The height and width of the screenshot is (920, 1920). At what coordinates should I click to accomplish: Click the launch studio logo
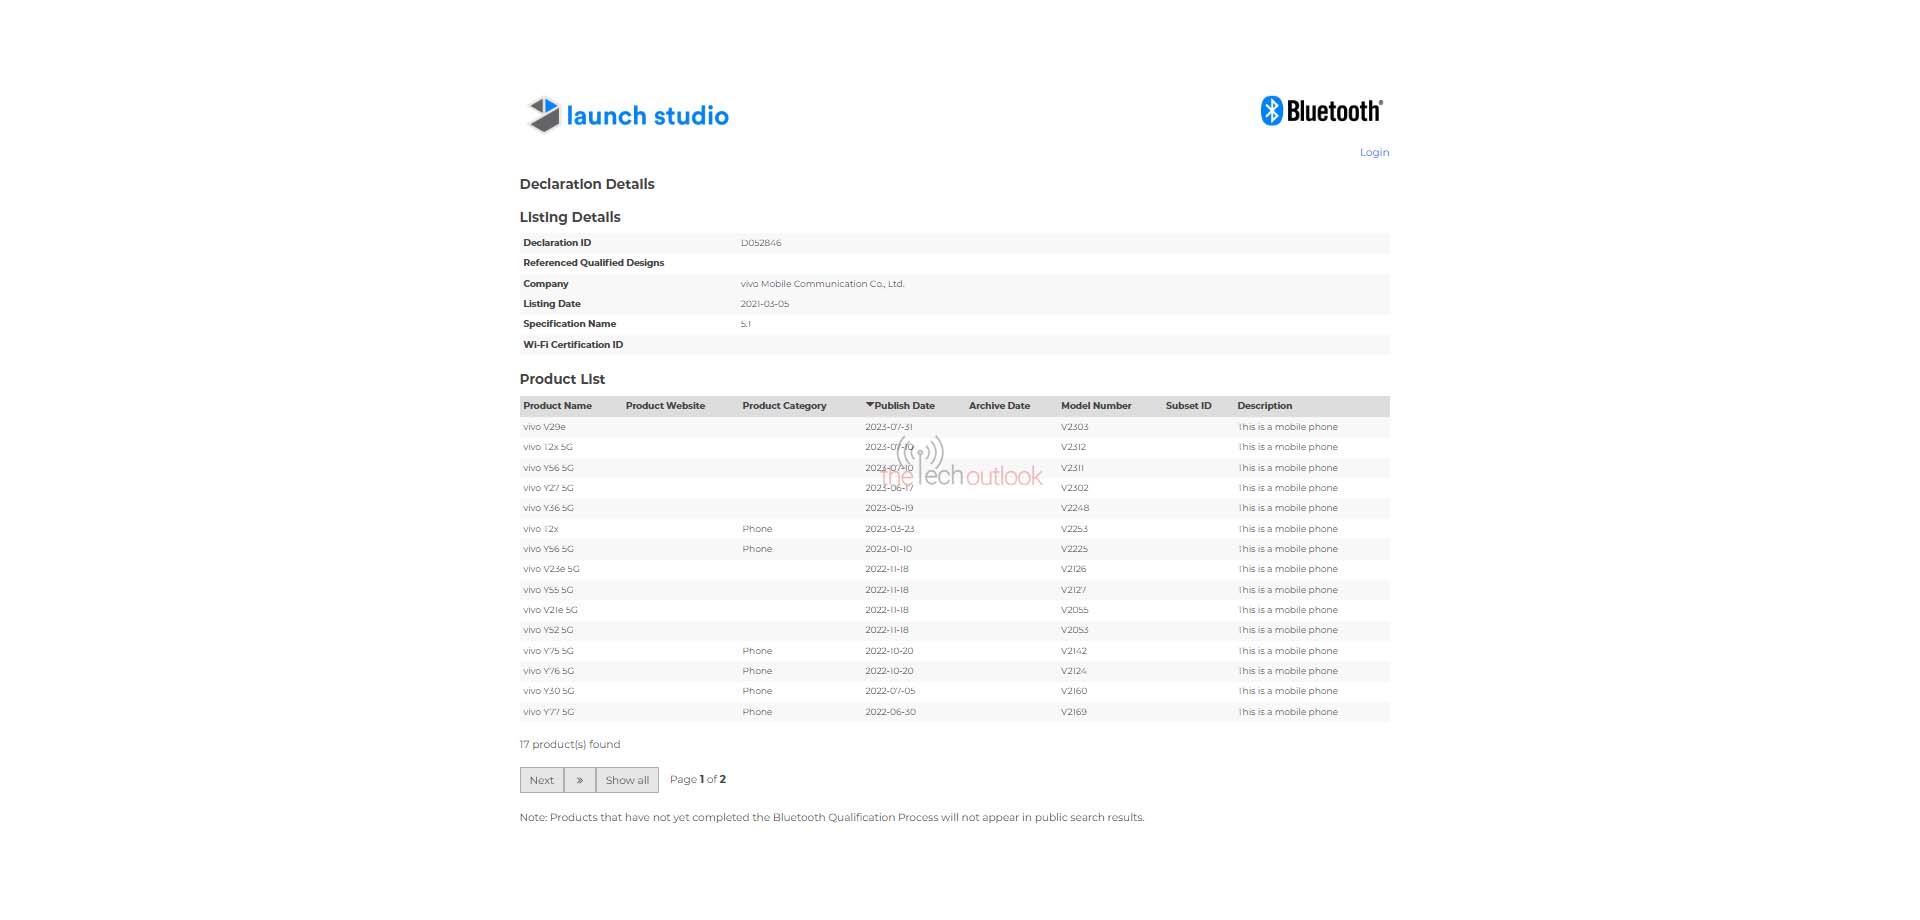click(x=628, y=115)
